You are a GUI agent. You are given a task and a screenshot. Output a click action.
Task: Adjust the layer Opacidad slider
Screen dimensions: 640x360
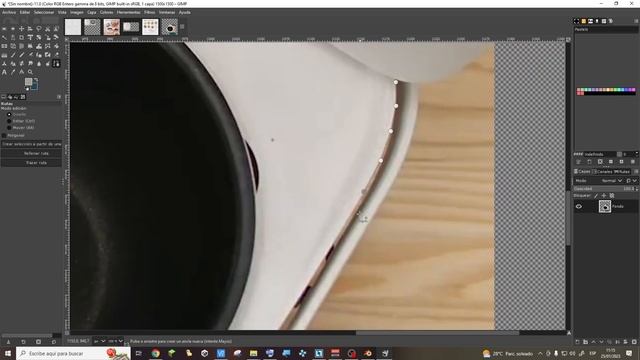pos(606,189)
